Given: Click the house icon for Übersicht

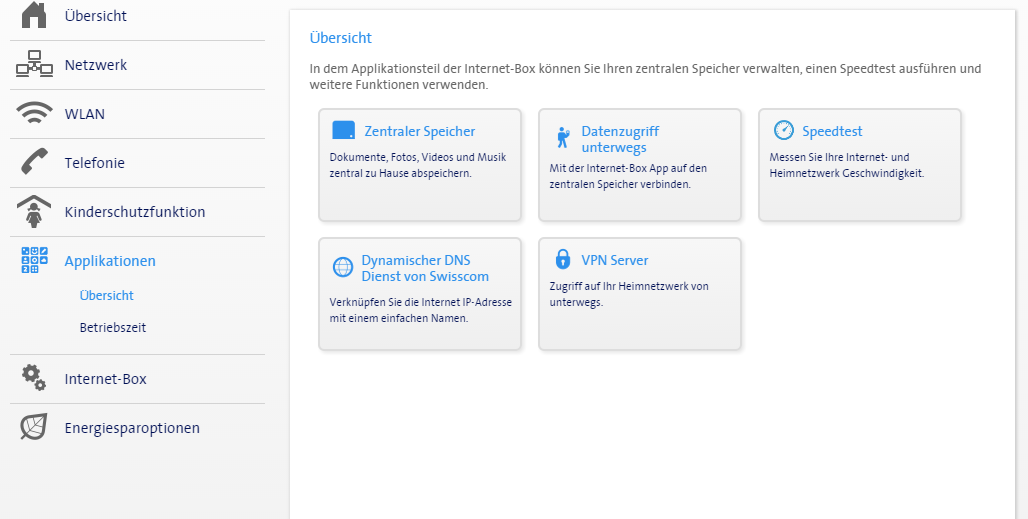Looking at the screenshot, I should (34, 15).
